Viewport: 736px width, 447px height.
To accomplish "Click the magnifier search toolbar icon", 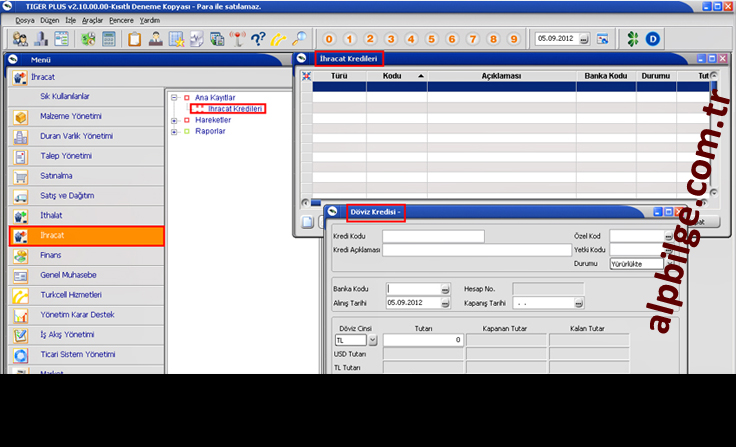I will point(299,39).
